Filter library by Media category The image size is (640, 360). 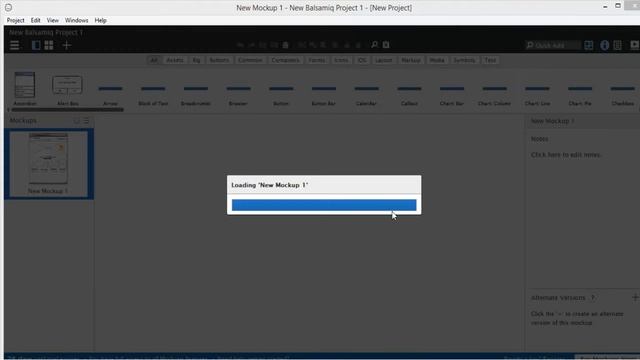(437, 60)
